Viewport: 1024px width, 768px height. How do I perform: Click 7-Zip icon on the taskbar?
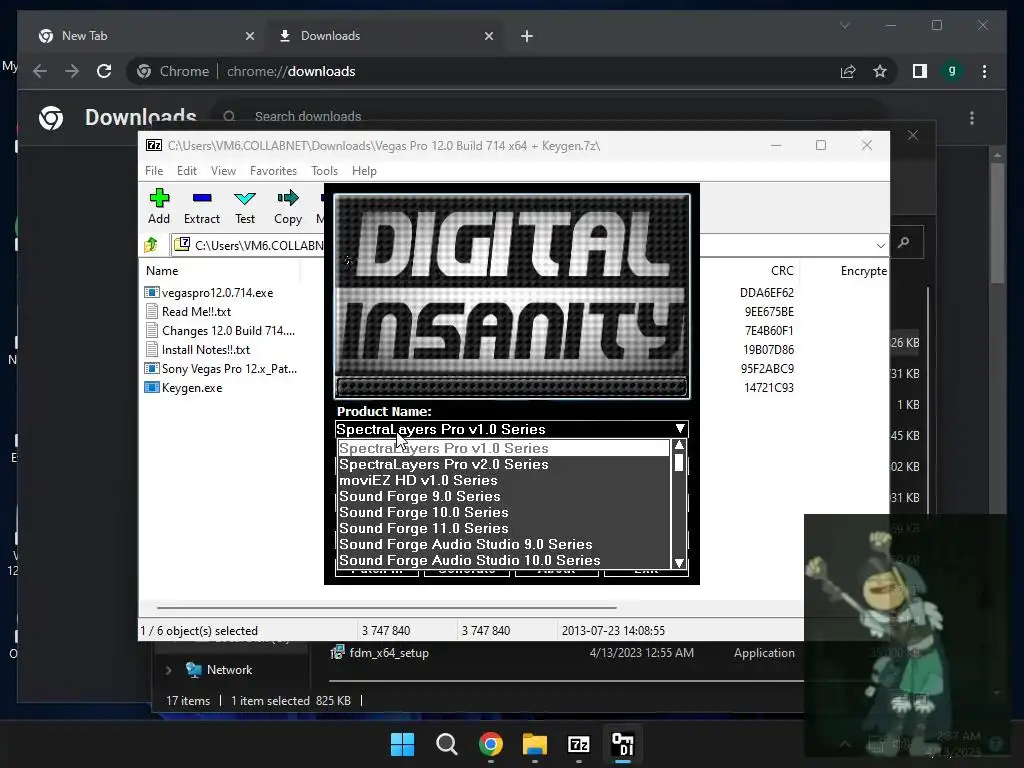579,744
